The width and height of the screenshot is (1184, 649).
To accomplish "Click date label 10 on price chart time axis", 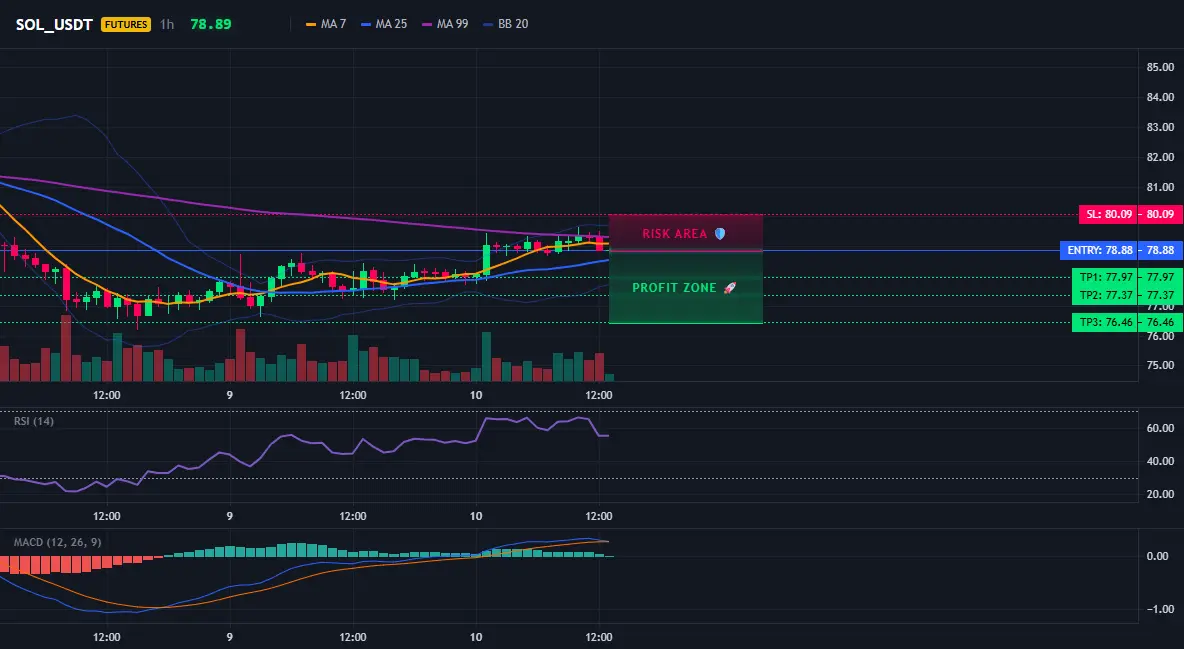I will (x=476, y=395).
